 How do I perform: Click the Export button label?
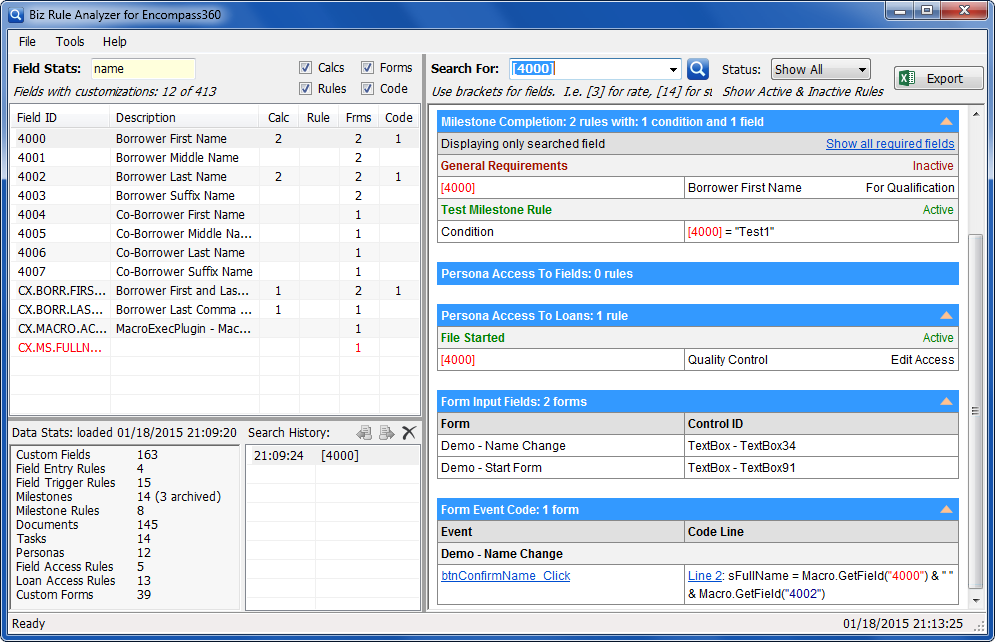pyautogui.click(x=945, y=79)
